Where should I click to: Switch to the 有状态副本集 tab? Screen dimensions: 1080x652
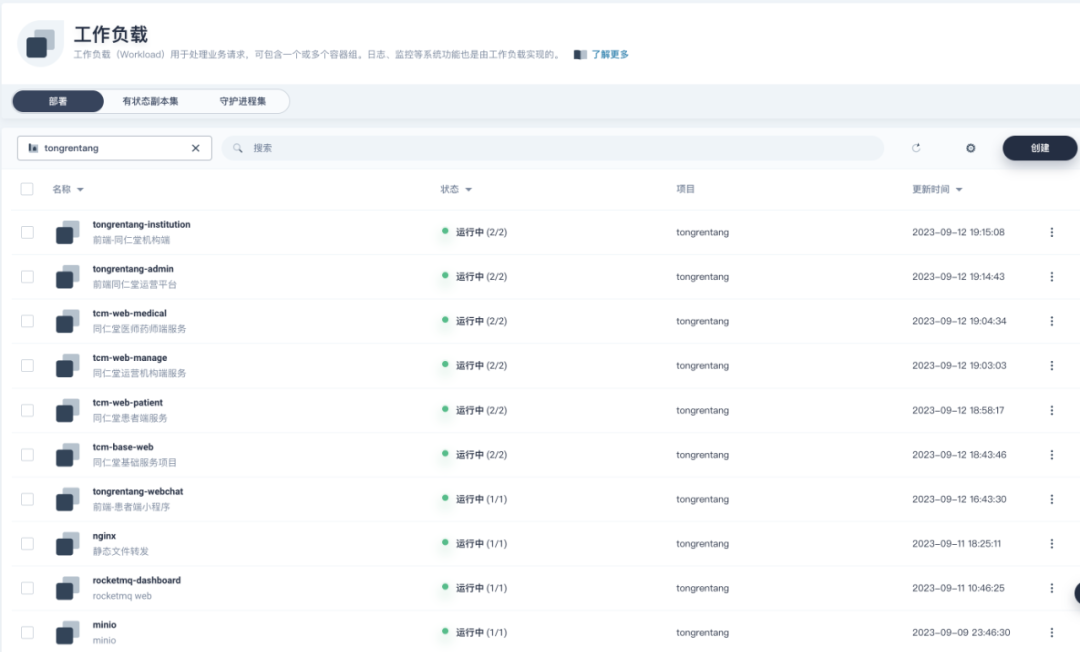point(150,101)
